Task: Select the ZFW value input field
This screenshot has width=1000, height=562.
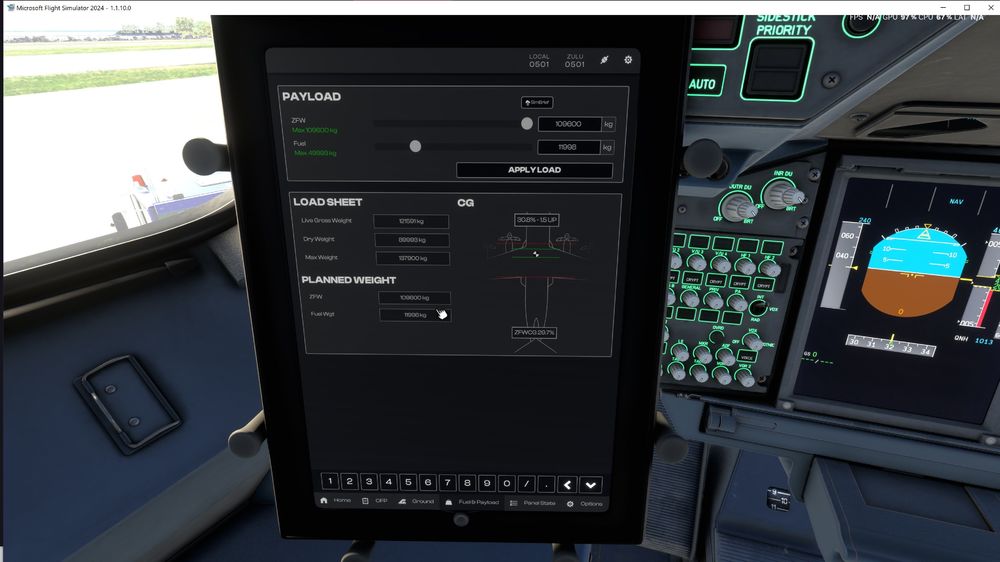Action: tap(569, 125)
